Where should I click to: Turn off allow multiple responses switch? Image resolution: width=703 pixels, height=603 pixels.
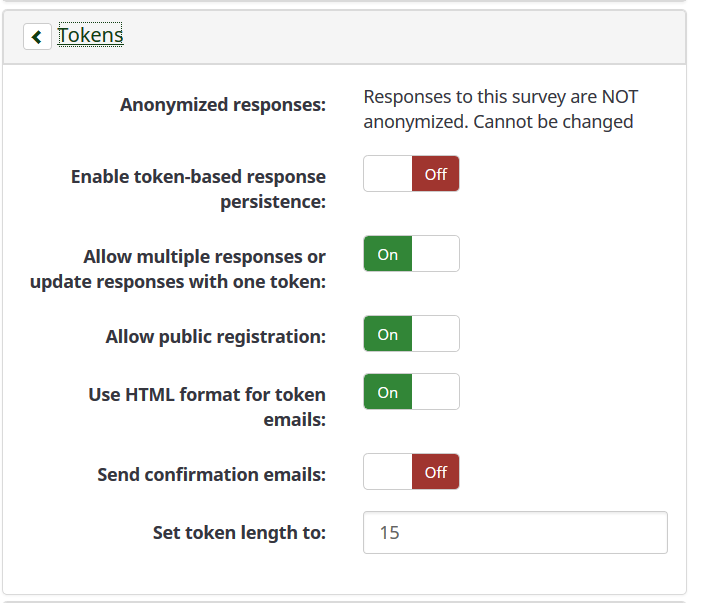point(411,254)
